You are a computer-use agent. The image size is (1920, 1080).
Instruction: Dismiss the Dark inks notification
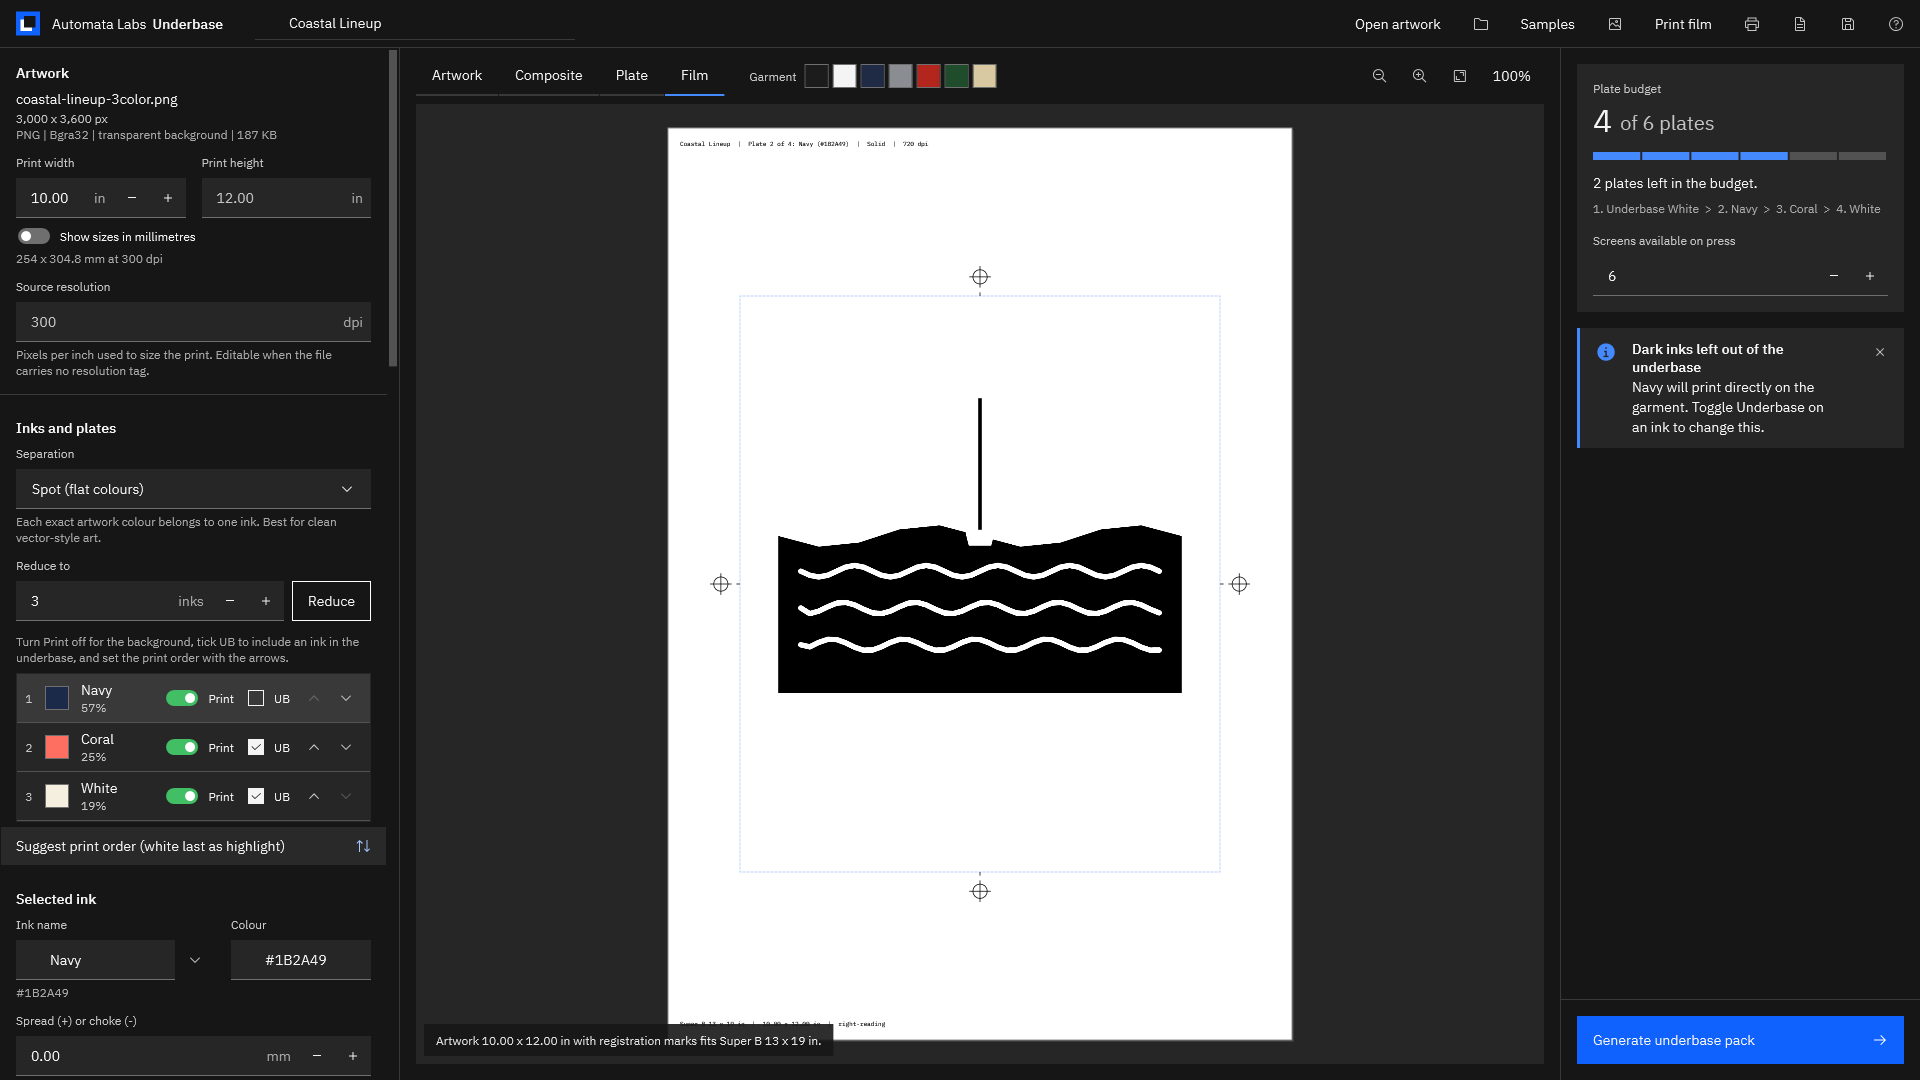click(1880, 352)
